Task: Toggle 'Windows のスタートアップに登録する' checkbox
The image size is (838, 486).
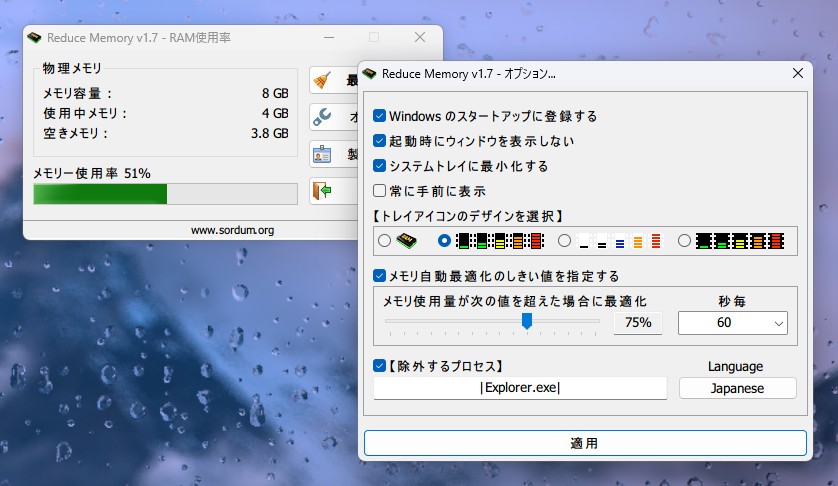Action: click(x=379, y=115)
